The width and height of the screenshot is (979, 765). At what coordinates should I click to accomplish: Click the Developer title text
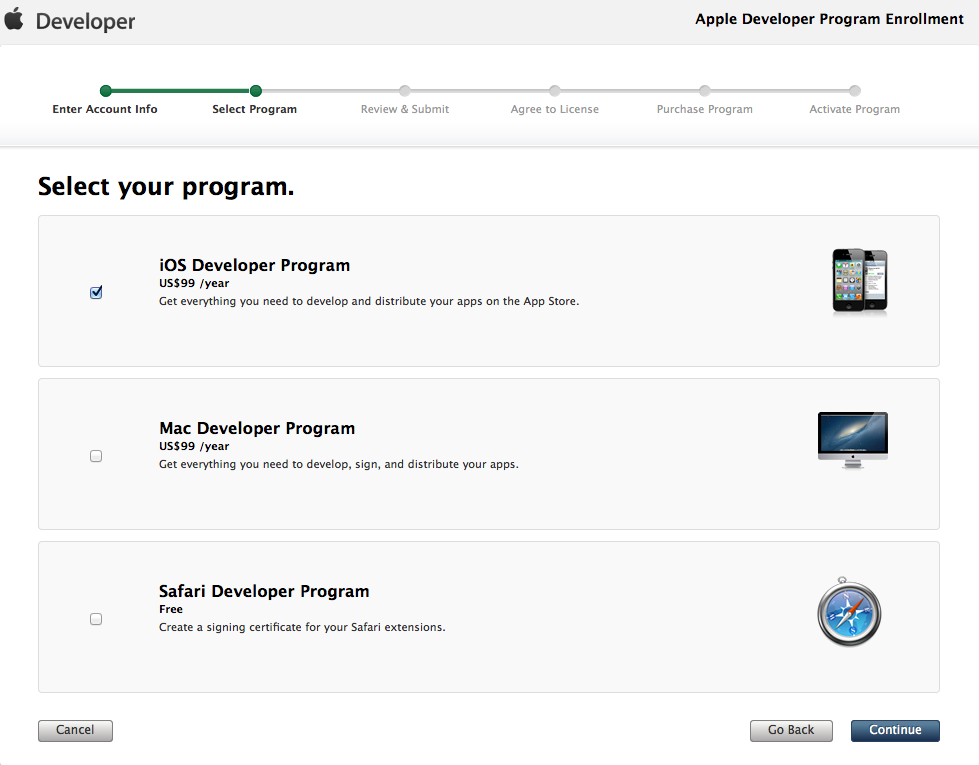[85, 21]
